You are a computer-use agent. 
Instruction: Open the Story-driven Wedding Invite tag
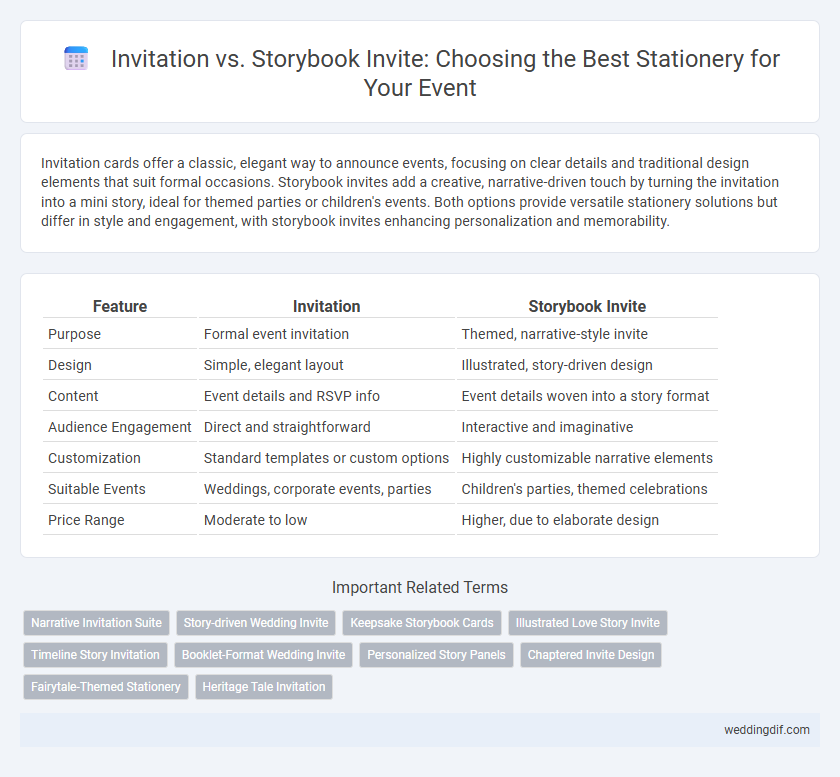(256, 623)
